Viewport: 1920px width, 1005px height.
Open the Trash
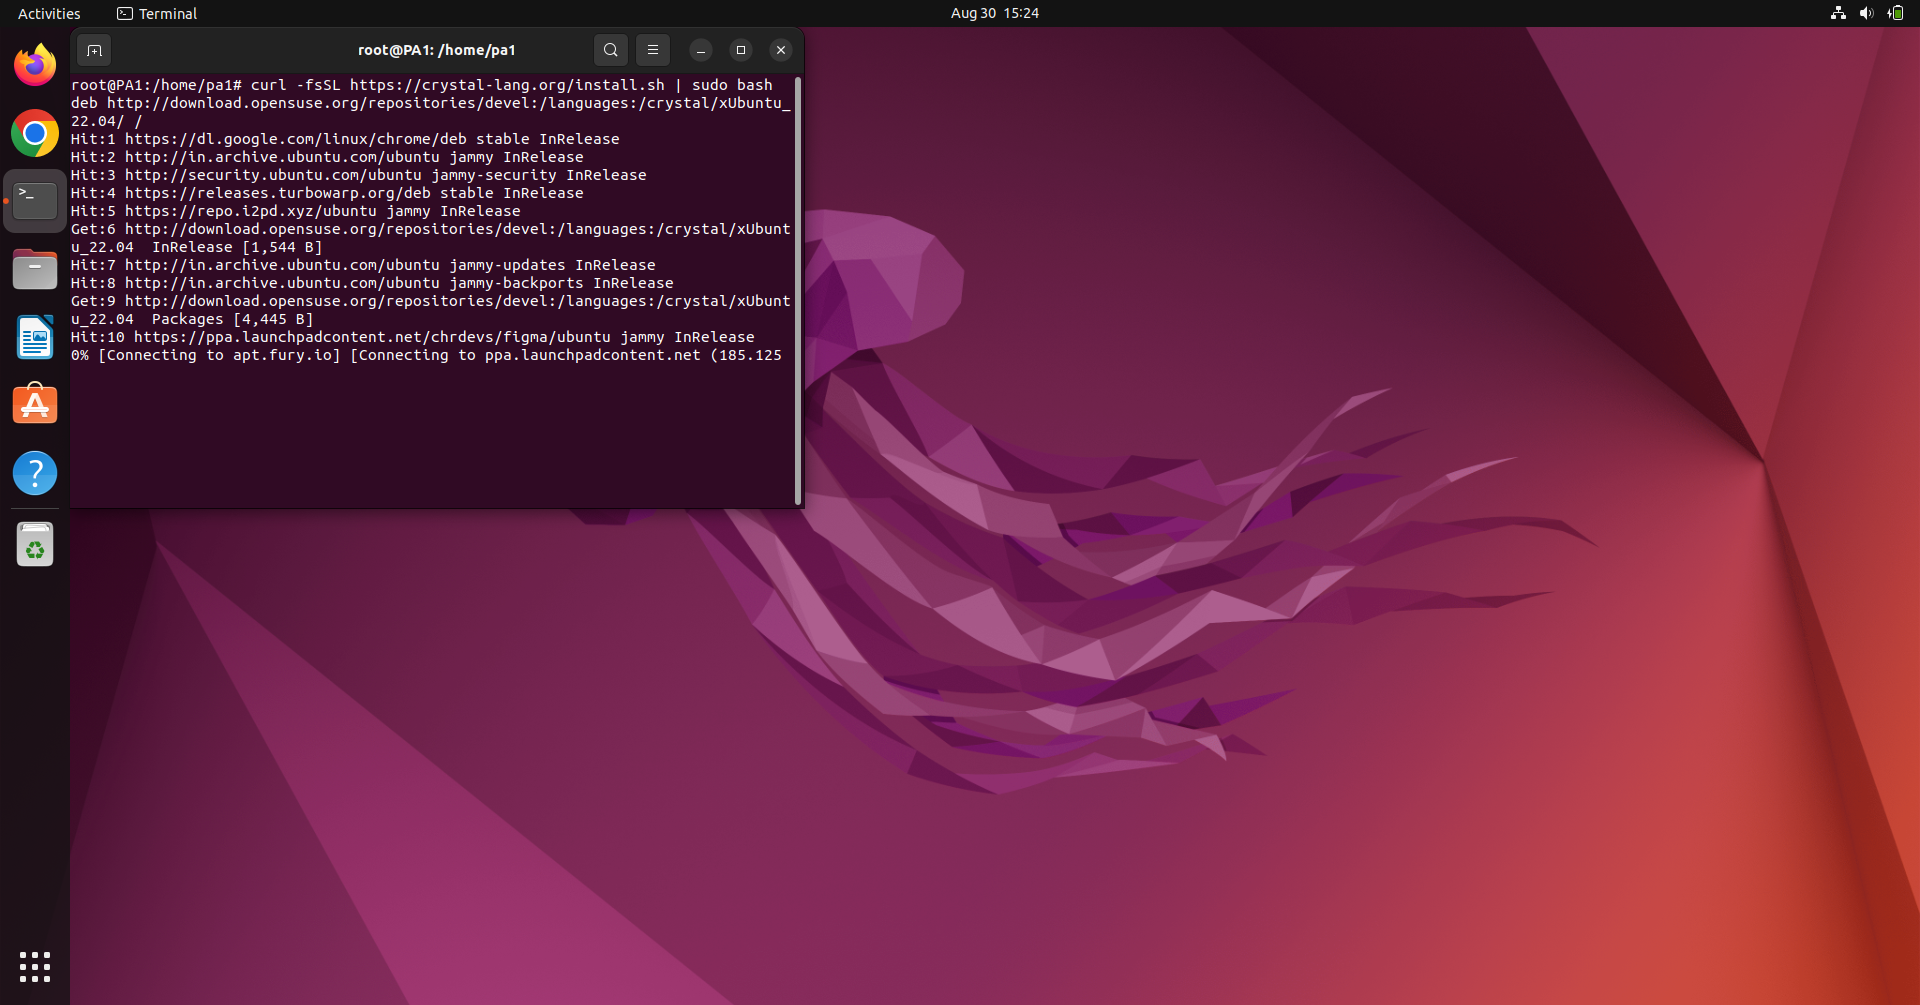pyautogui.click(x=35, y=546)
